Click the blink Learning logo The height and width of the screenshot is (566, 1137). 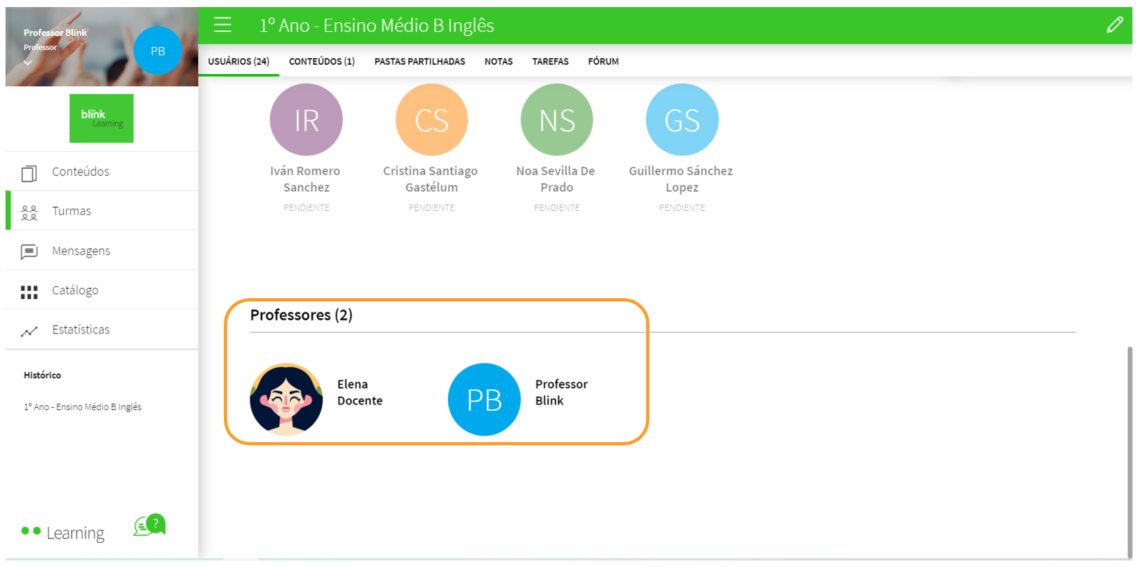click(x=101, y=118)
